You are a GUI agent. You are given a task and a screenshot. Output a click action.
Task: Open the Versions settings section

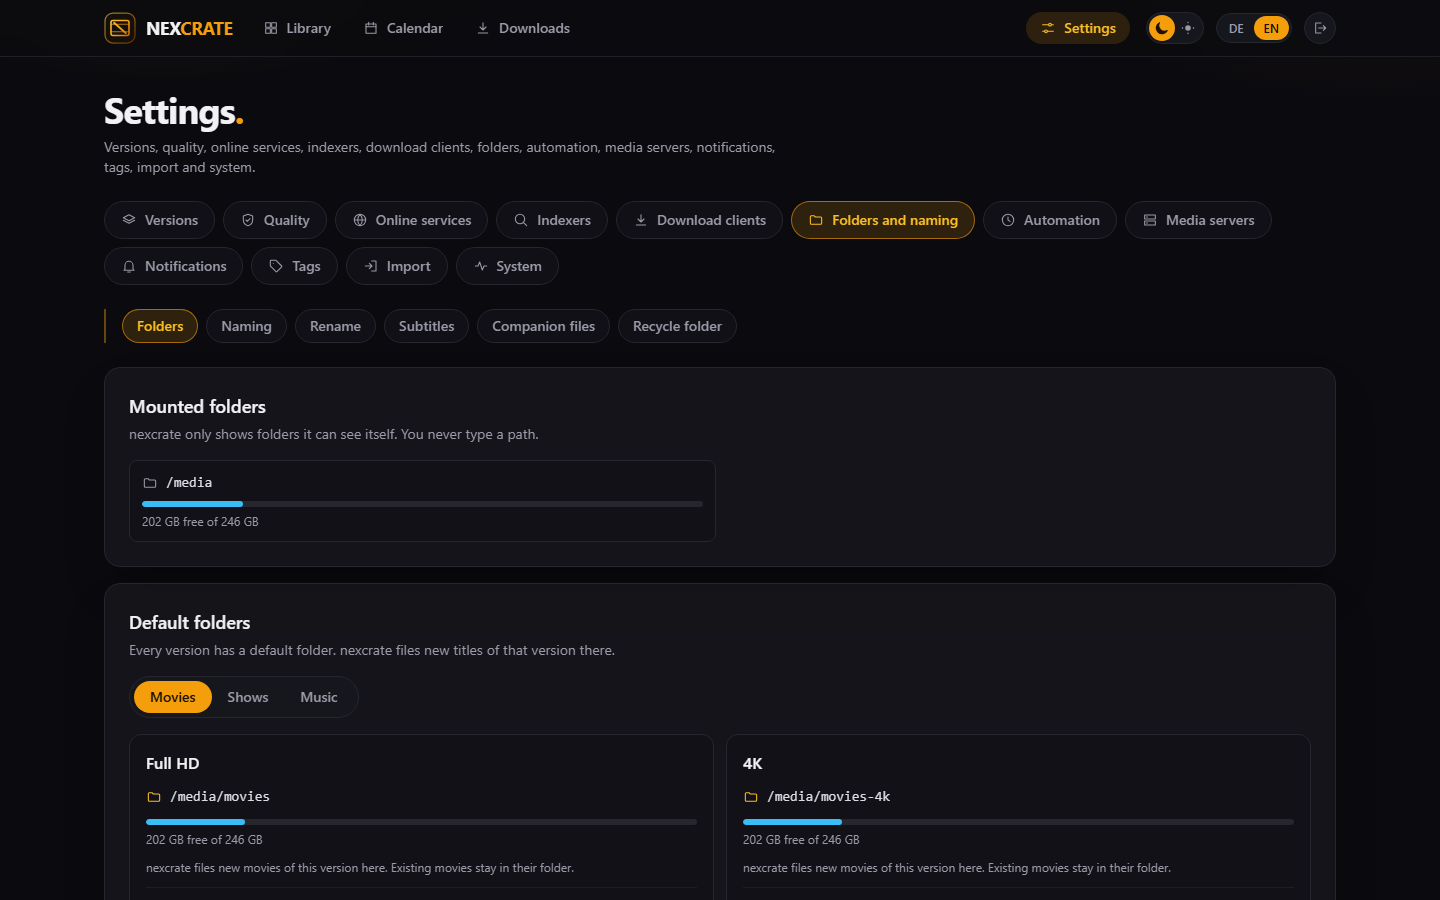point(159,220)
